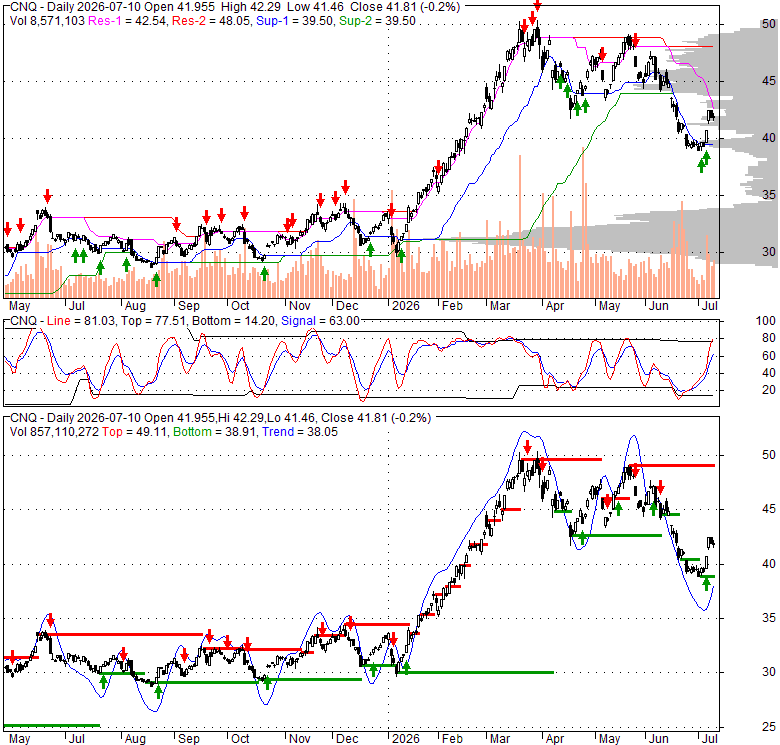Image resolution: width=780 pixels, height=745 pixels.
Task: Click 'Line = 81.03' in the oscillator legend
Action: click(x=81, y=321)
